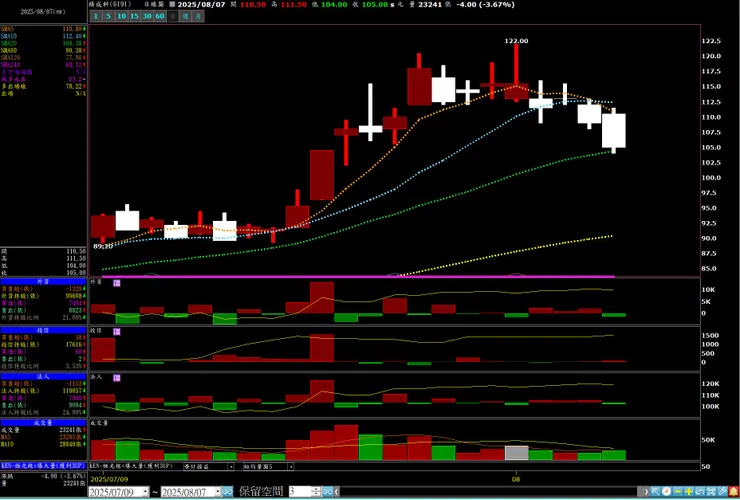Click the 08 month marker on time axis
740x500 pixels.
pyautogui.click(x=516, y=479)
